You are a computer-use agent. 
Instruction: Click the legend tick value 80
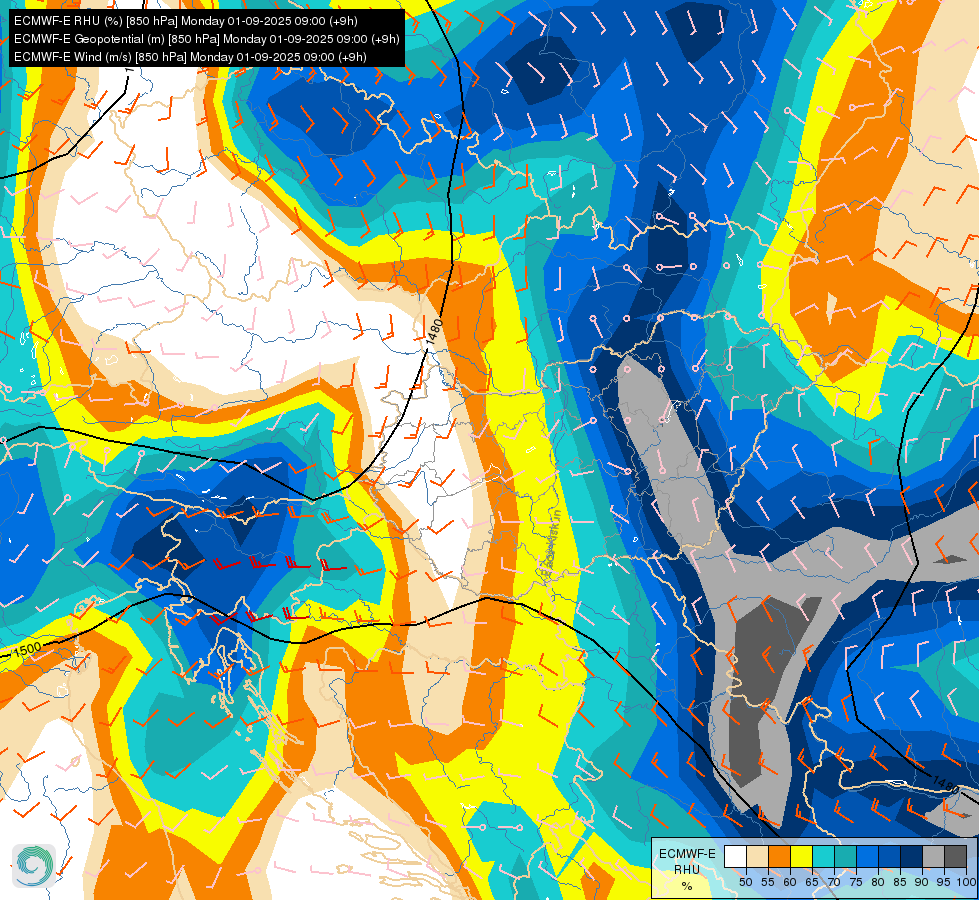point(878,882)
